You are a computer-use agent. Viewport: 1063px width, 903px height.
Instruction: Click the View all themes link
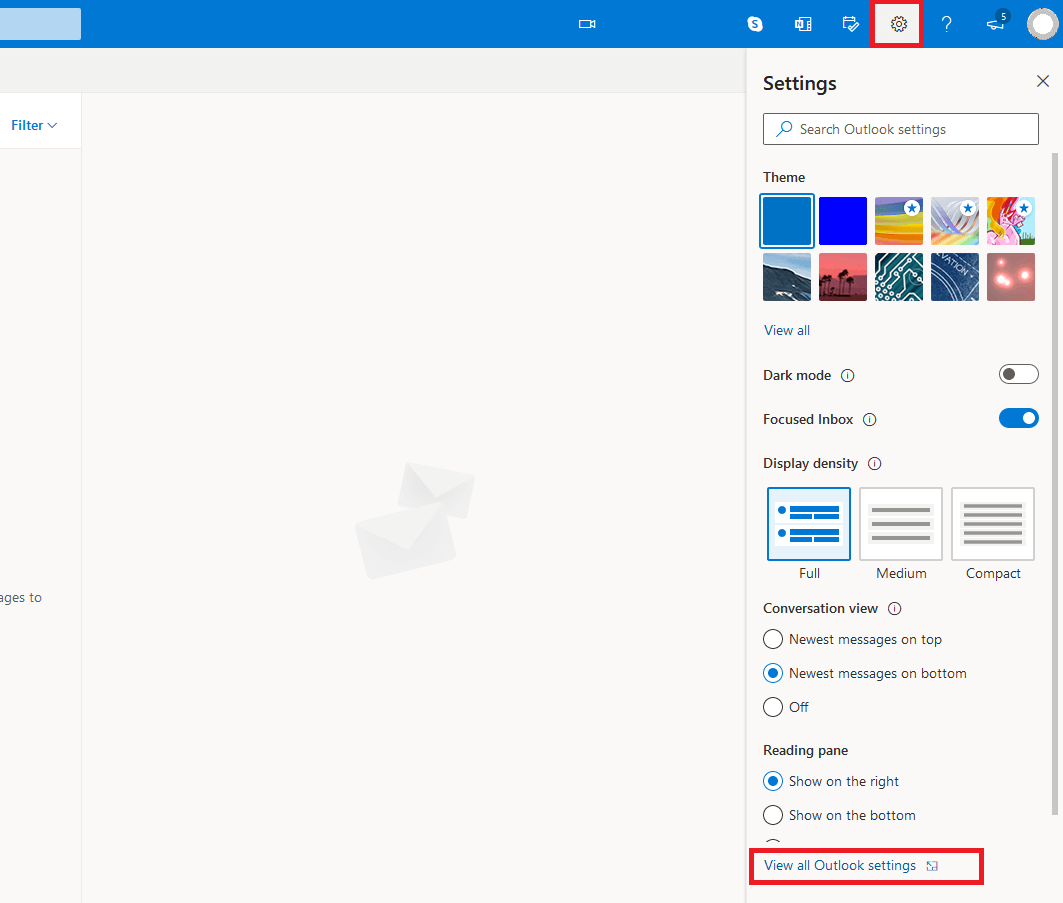(786, 330)
